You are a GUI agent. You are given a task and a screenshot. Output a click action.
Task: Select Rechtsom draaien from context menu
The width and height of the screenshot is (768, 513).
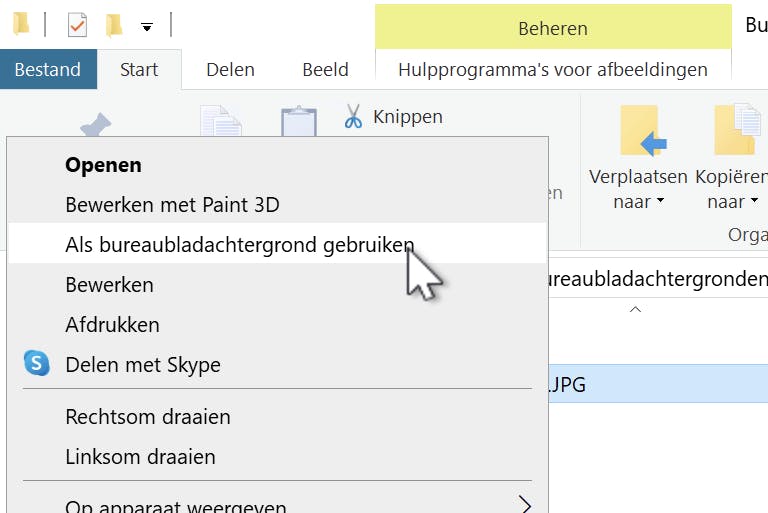[x=148, y=417]
